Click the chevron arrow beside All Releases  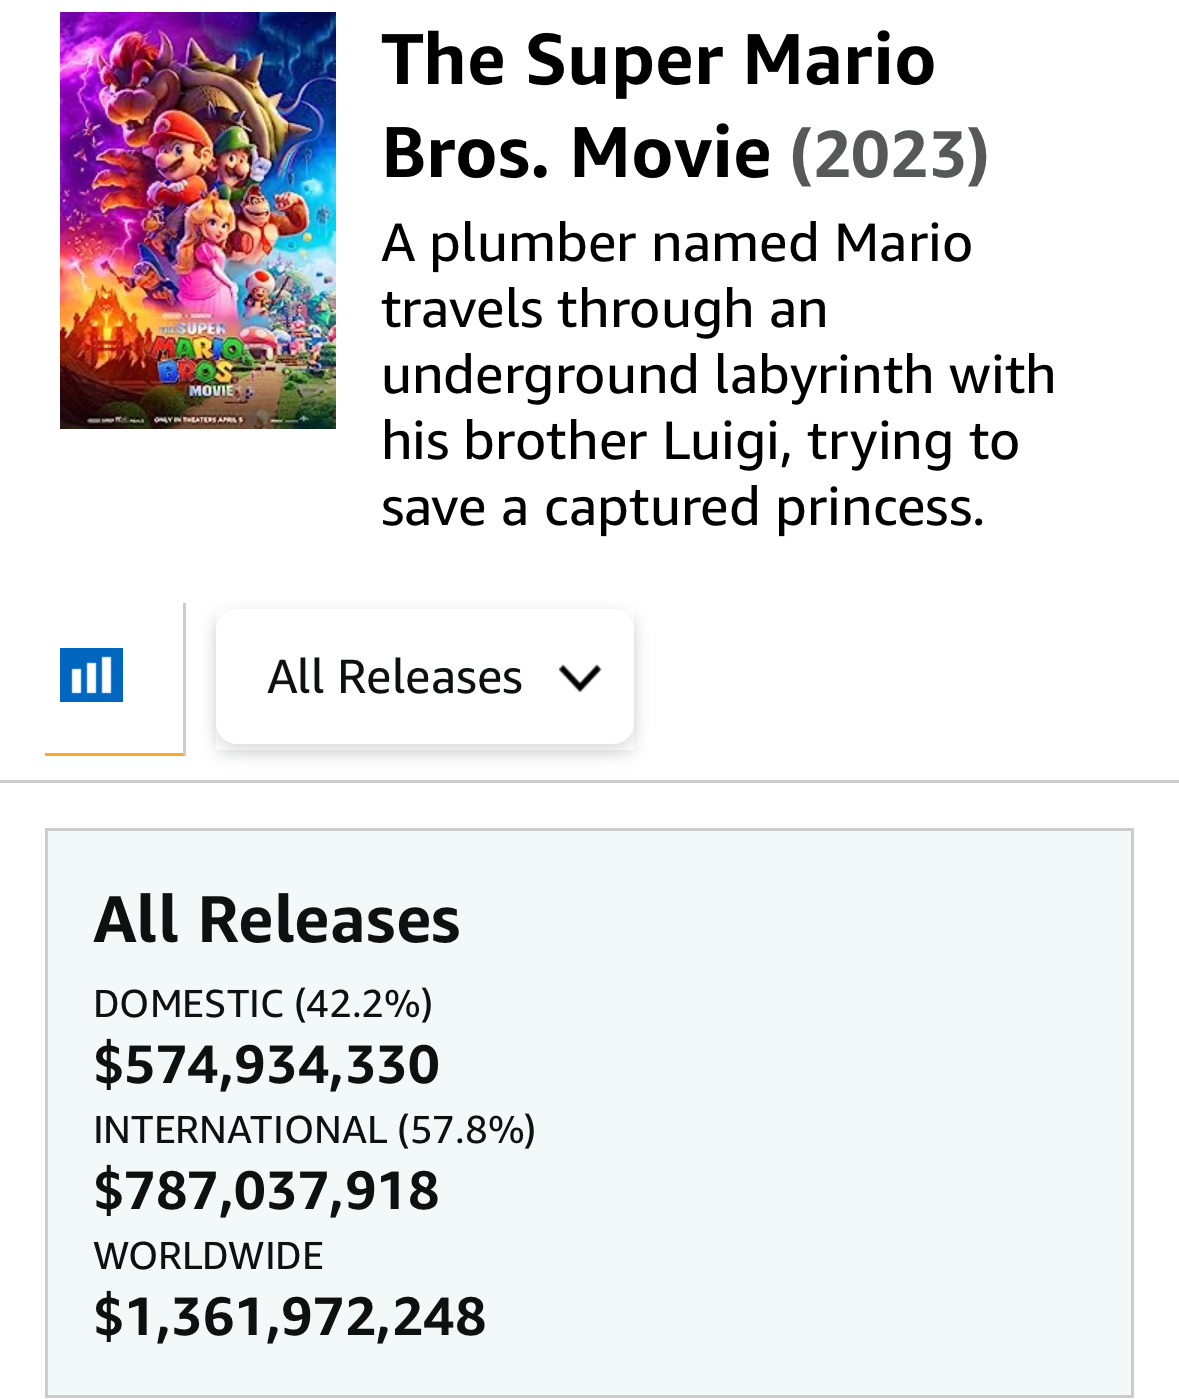point(580,678)
